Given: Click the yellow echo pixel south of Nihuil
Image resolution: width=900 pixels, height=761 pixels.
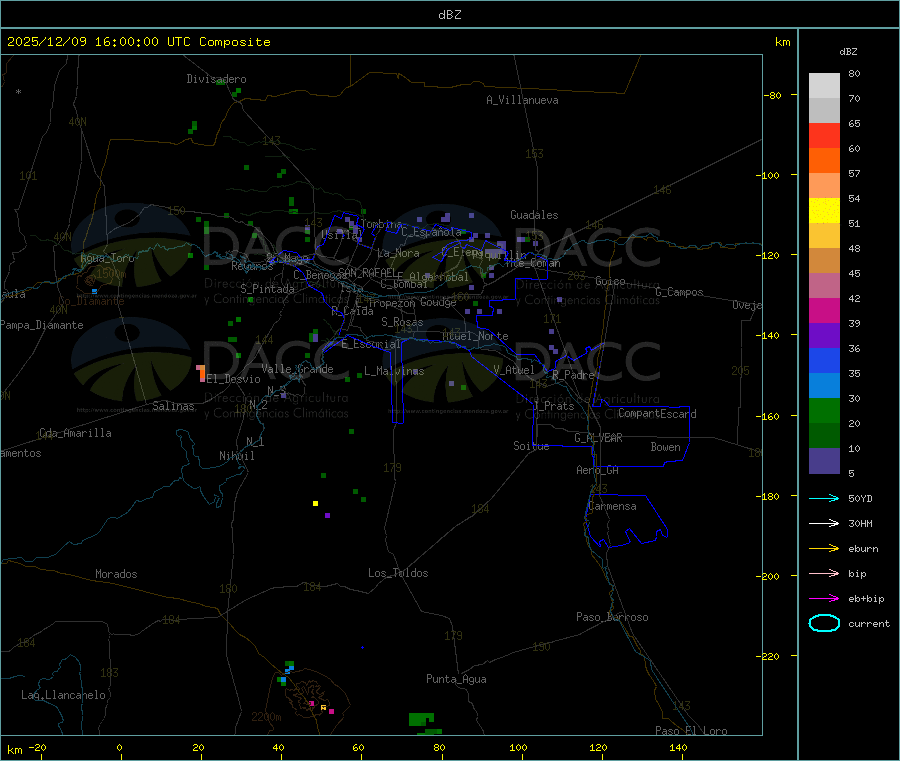Looking at the screenshot, I should tap(316, 503).
